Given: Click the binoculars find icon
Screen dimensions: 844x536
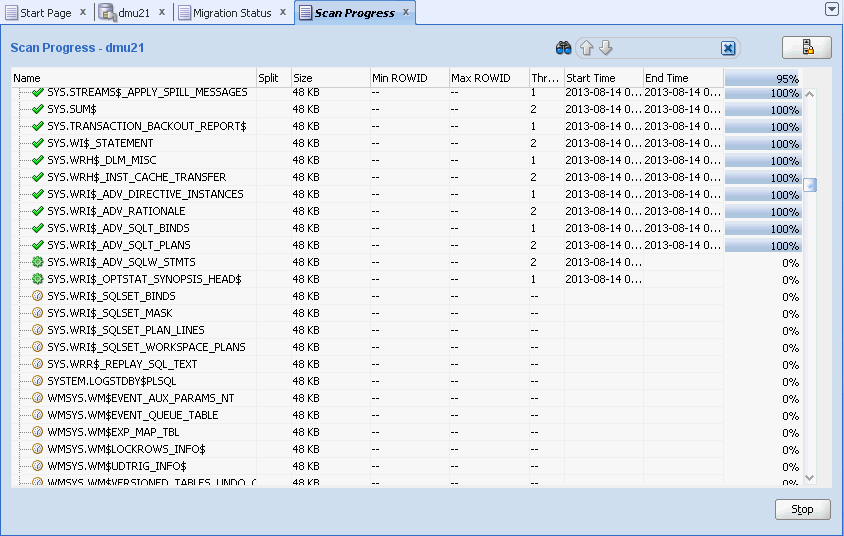Looking at the screenshot, I should [x=563, y=48].
